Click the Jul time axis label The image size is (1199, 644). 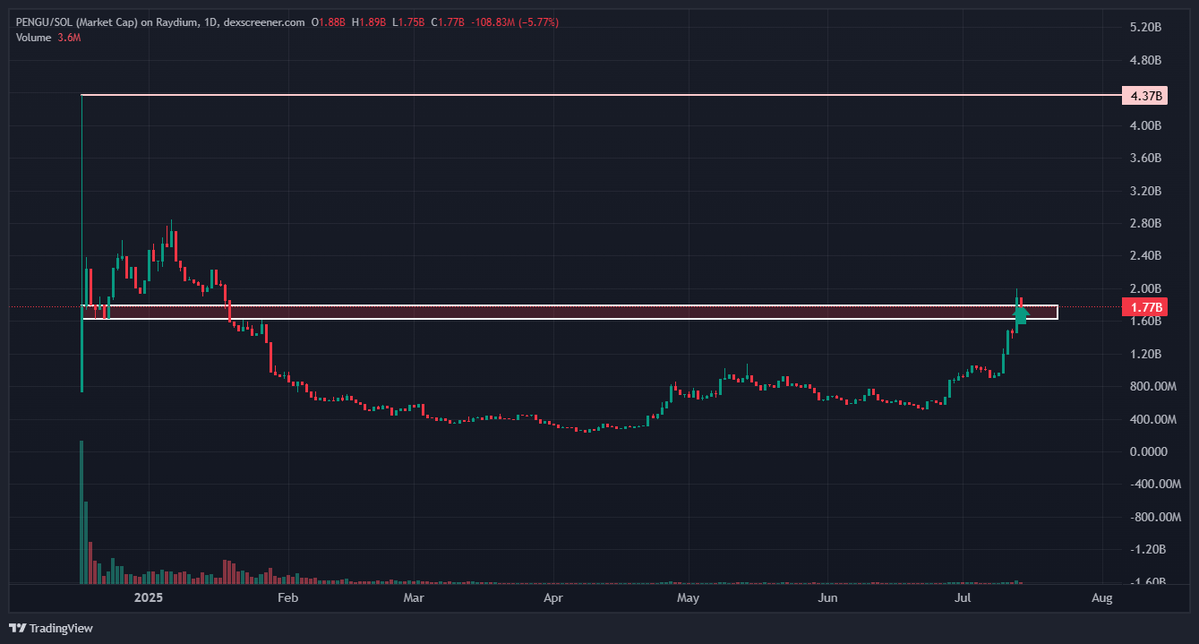(963, 597)
